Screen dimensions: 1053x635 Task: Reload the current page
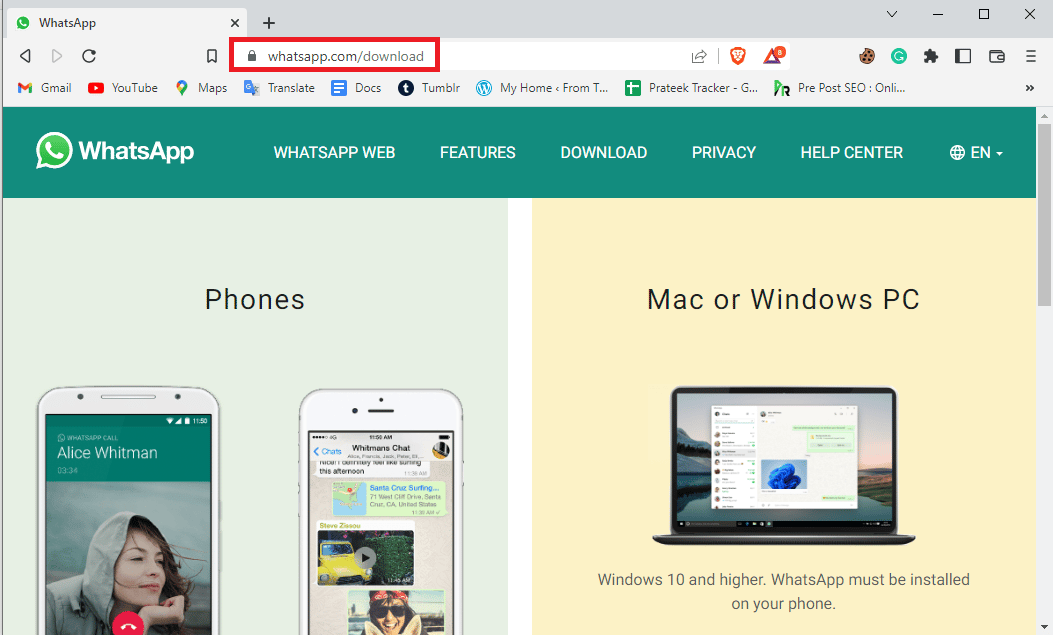pos(88,56)
